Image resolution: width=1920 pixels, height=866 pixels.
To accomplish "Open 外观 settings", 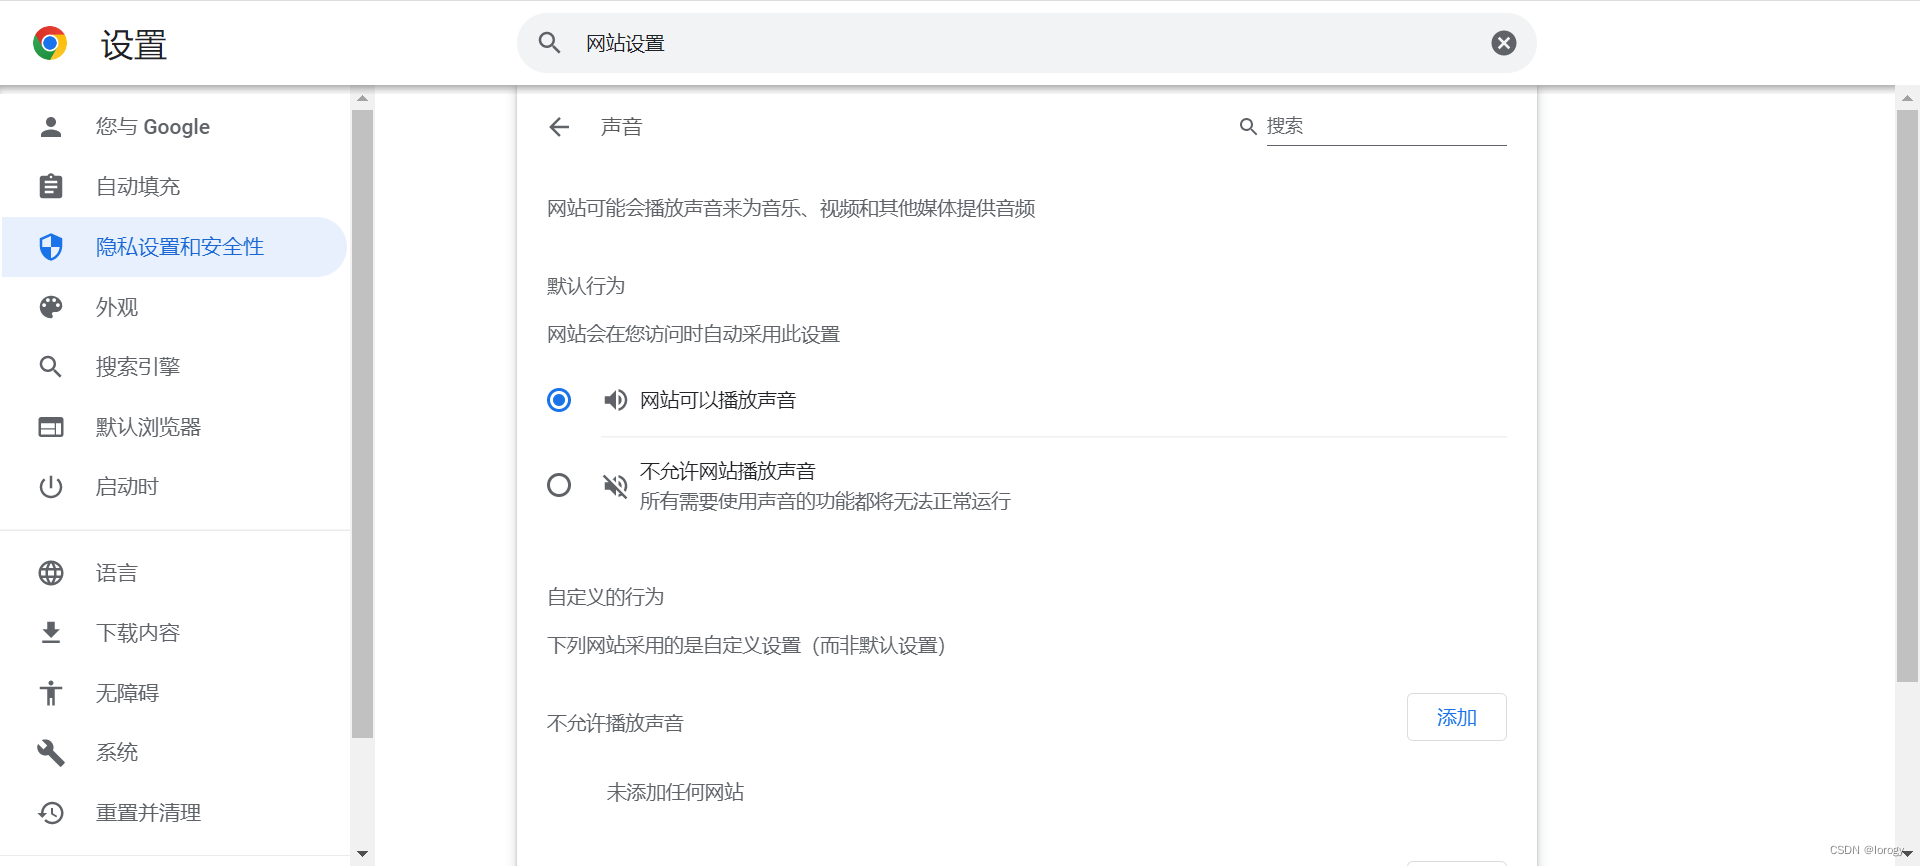I will (x=174, y=307).
